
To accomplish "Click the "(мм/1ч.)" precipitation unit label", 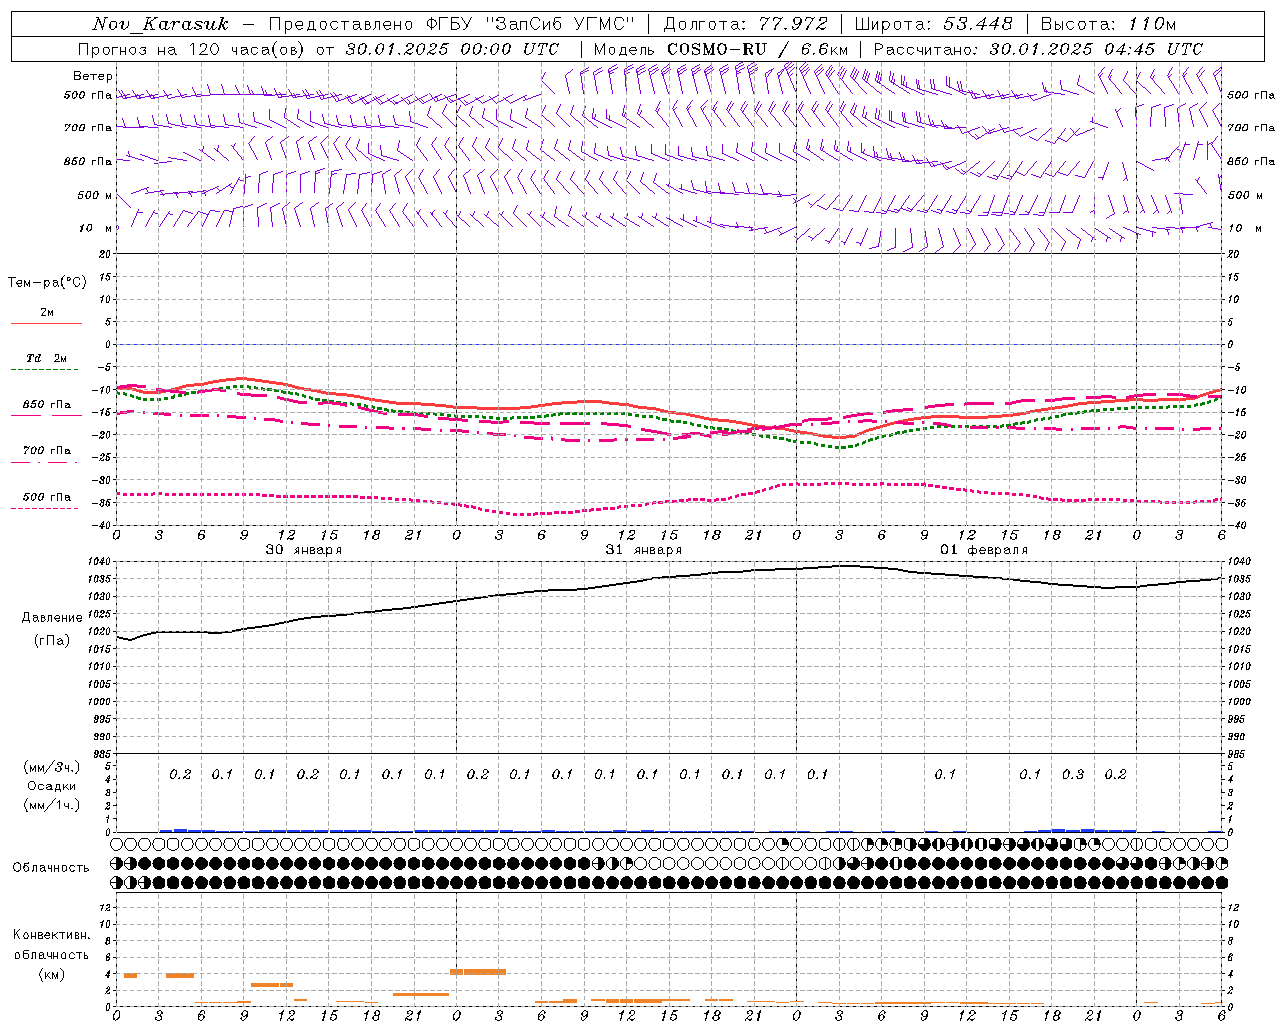I will pos(52,805).
